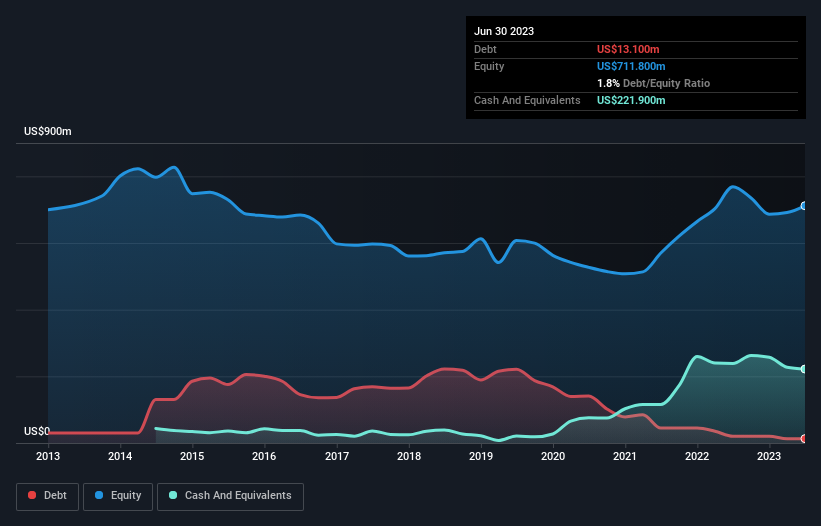
Task: Select the 2017 x-axis label
Action: tap(337, 456)
